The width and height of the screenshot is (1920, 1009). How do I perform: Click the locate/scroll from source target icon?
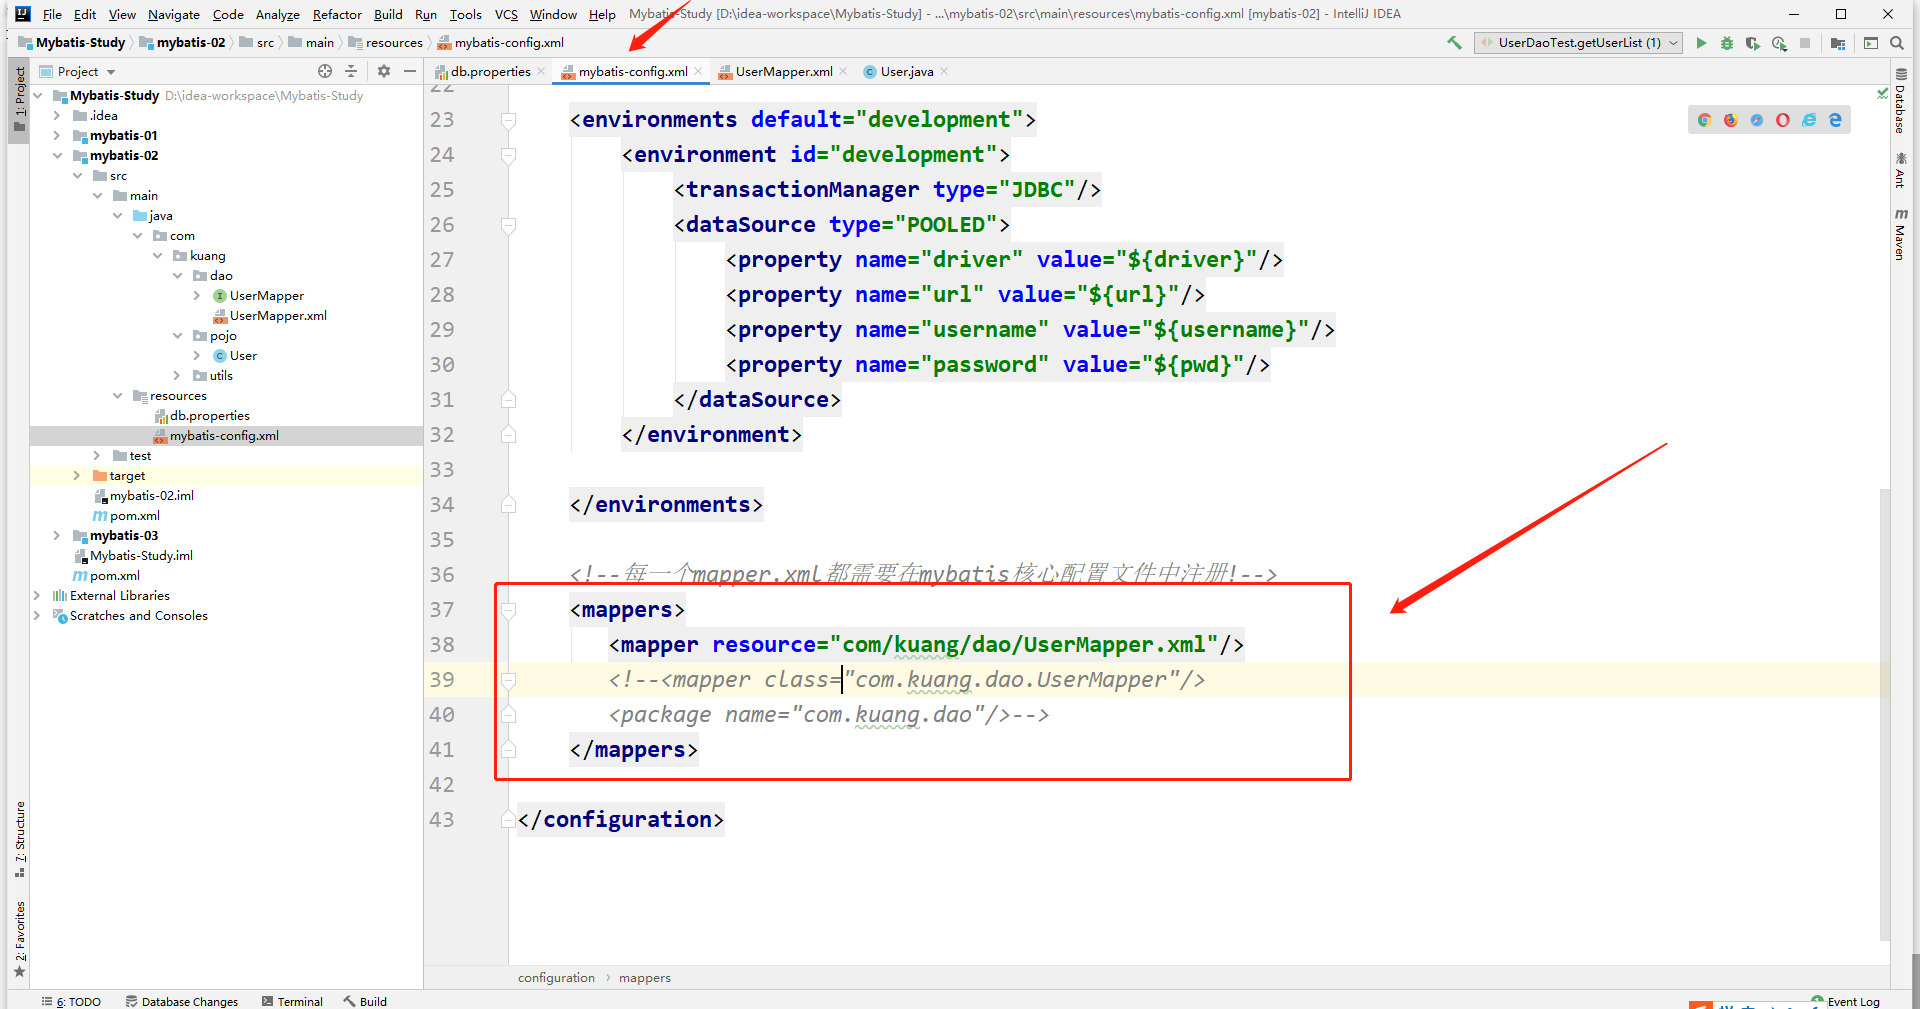(x=325, y=71)
